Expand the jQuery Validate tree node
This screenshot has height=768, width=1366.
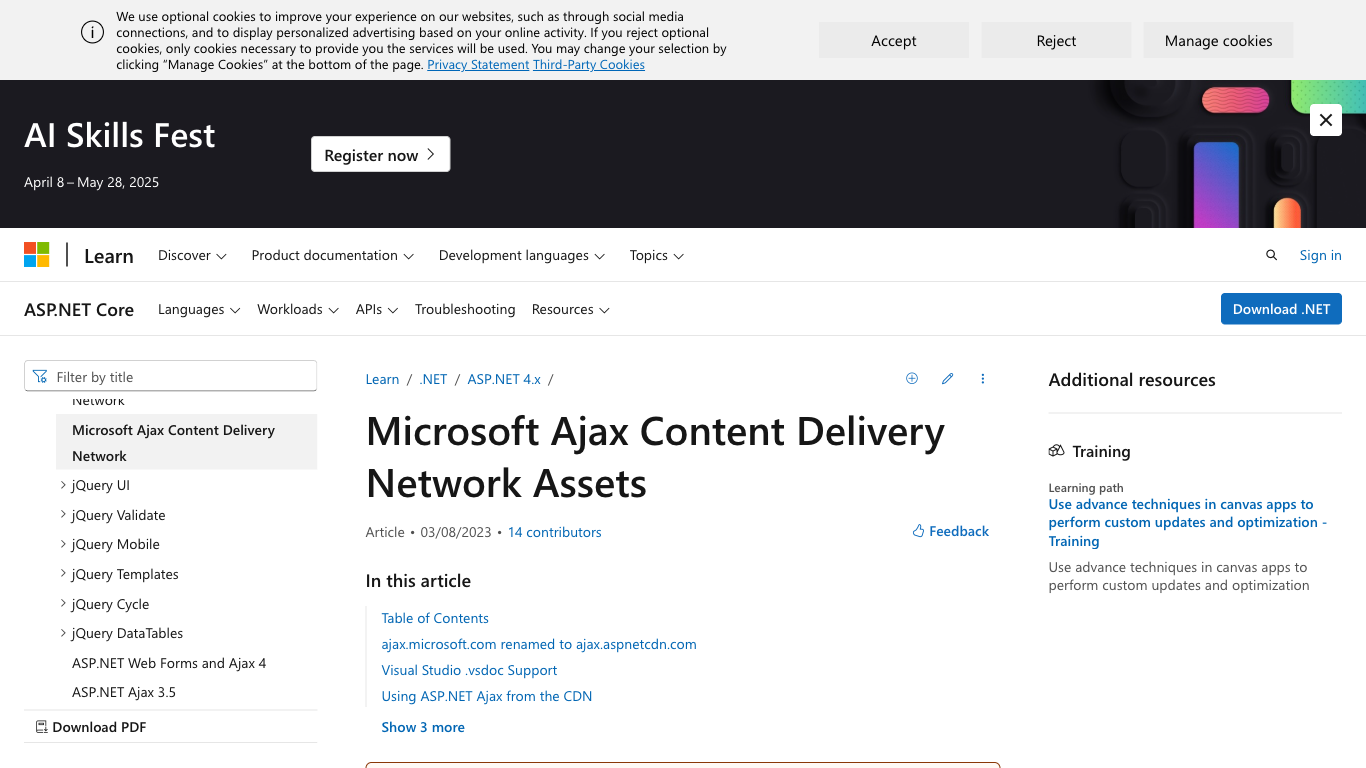64,515
